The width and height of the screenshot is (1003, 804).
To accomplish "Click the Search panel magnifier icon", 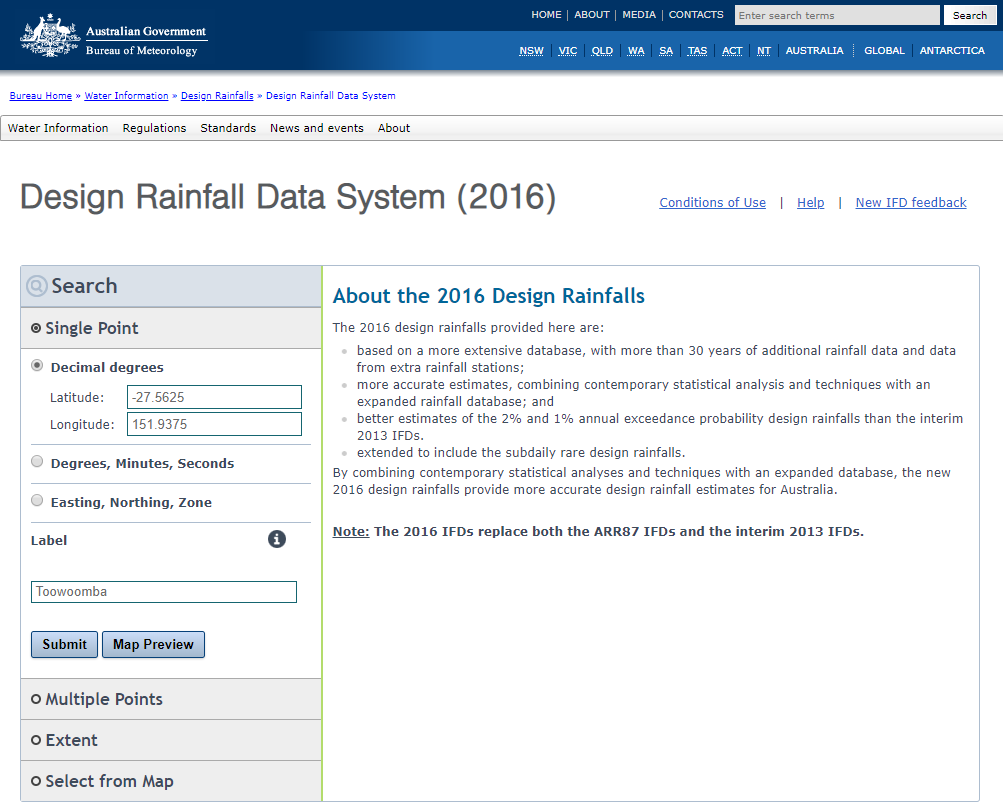I will tap(36, 286).
